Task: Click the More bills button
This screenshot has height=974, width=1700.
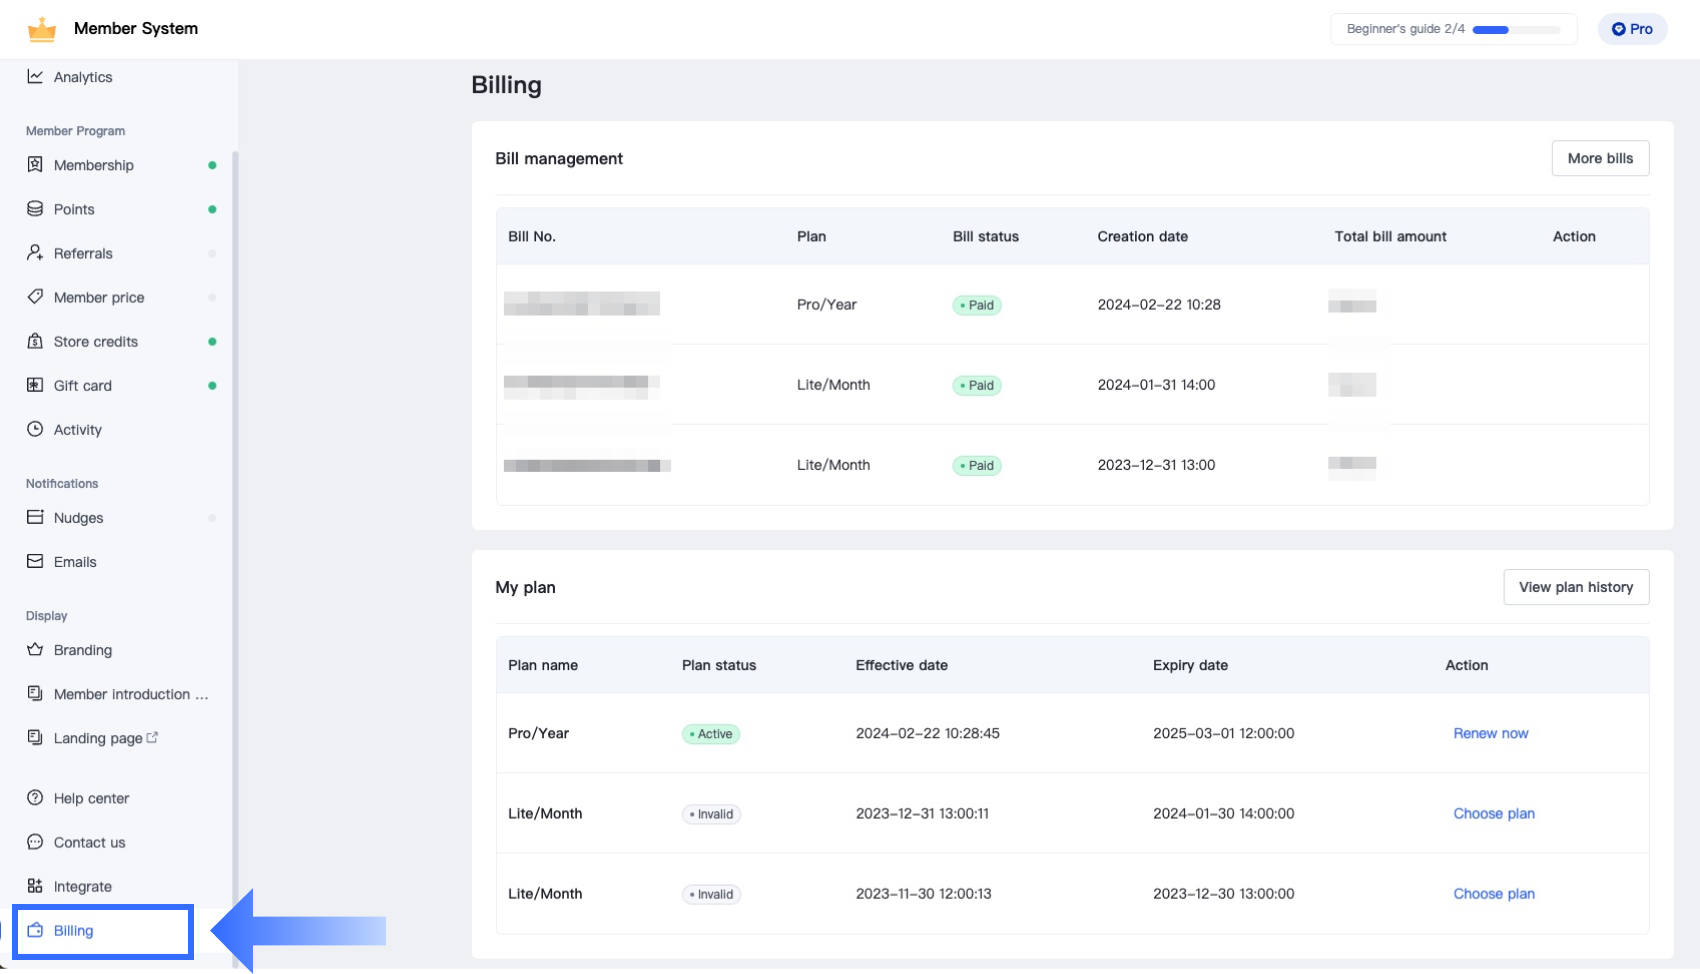Action: pyautogui.click(x=1599, y=158)
